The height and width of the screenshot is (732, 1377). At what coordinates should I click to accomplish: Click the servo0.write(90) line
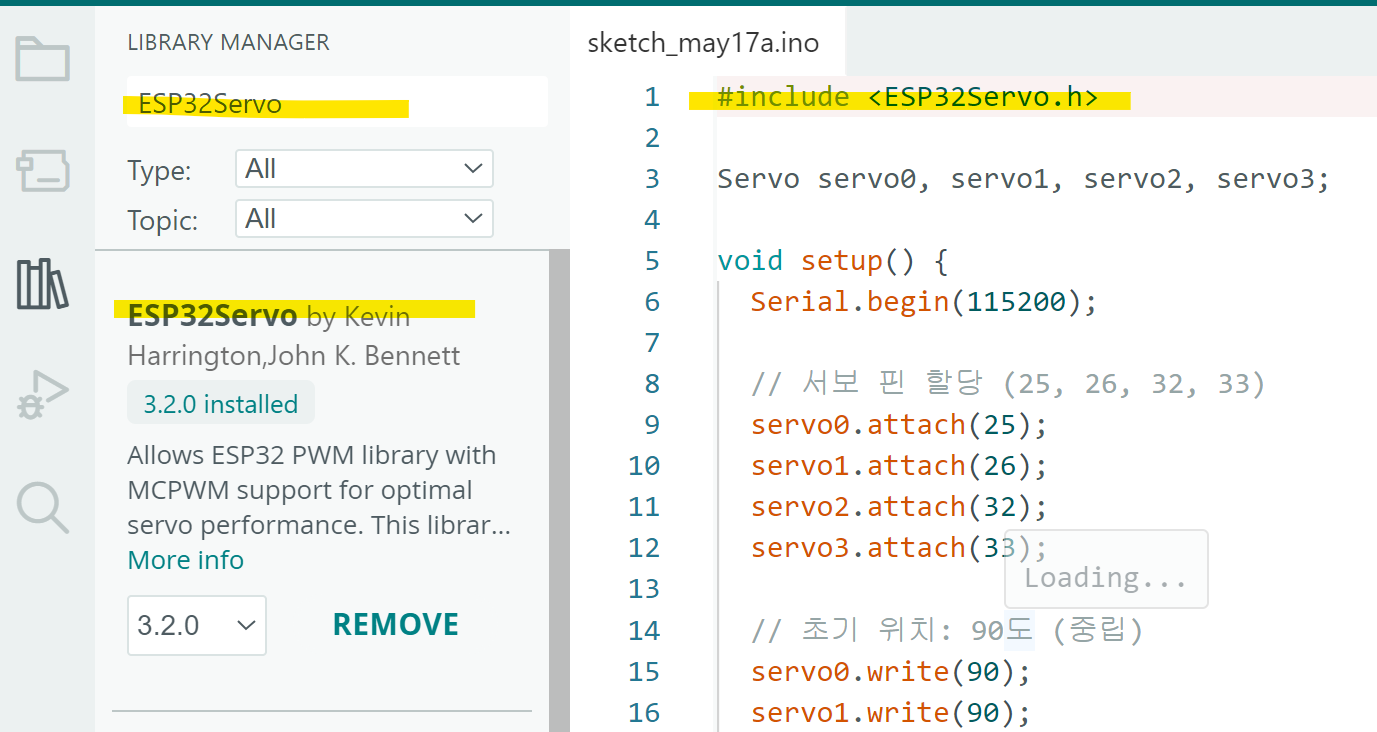[891, 671]
